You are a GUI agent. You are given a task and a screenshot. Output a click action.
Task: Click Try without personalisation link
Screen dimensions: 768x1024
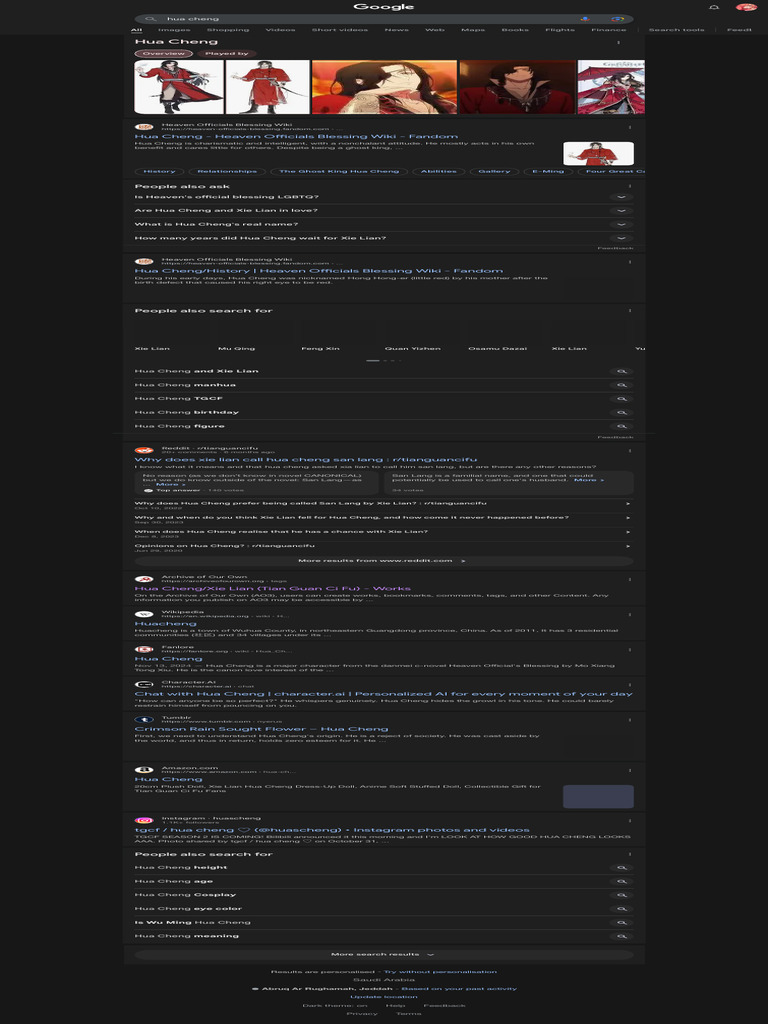tap(440, 972)
